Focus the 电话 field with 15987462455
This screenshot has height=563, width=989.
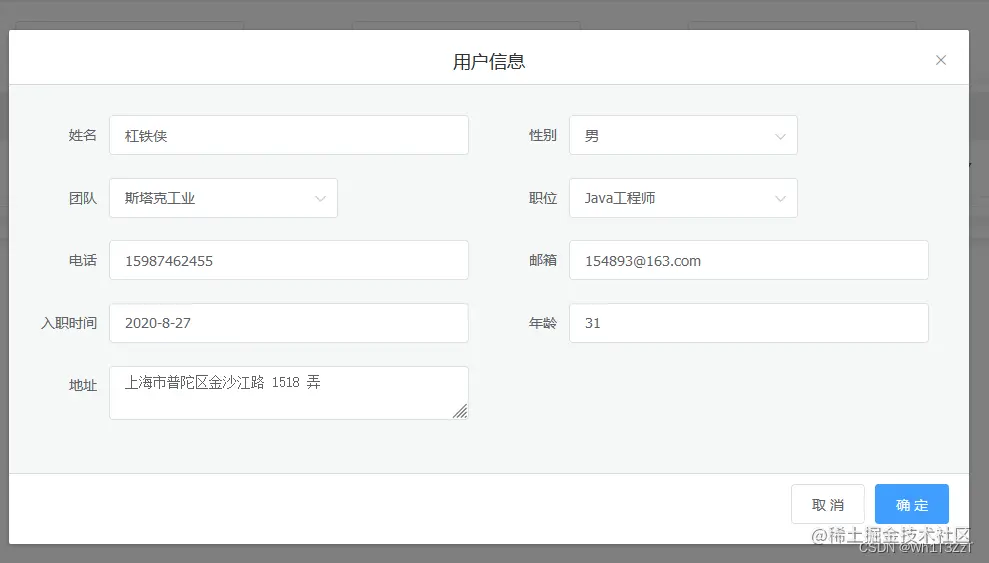click(x=289, y=260)
